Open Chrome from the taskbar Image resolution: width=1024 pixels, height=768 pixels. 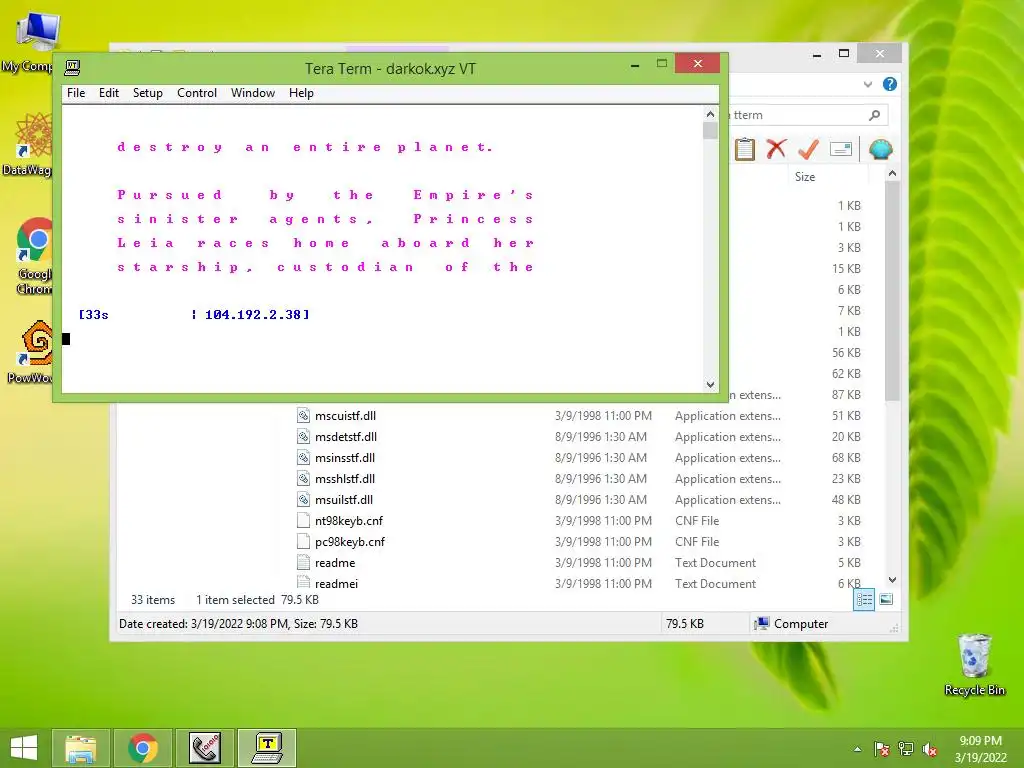[x=142, y=748]
